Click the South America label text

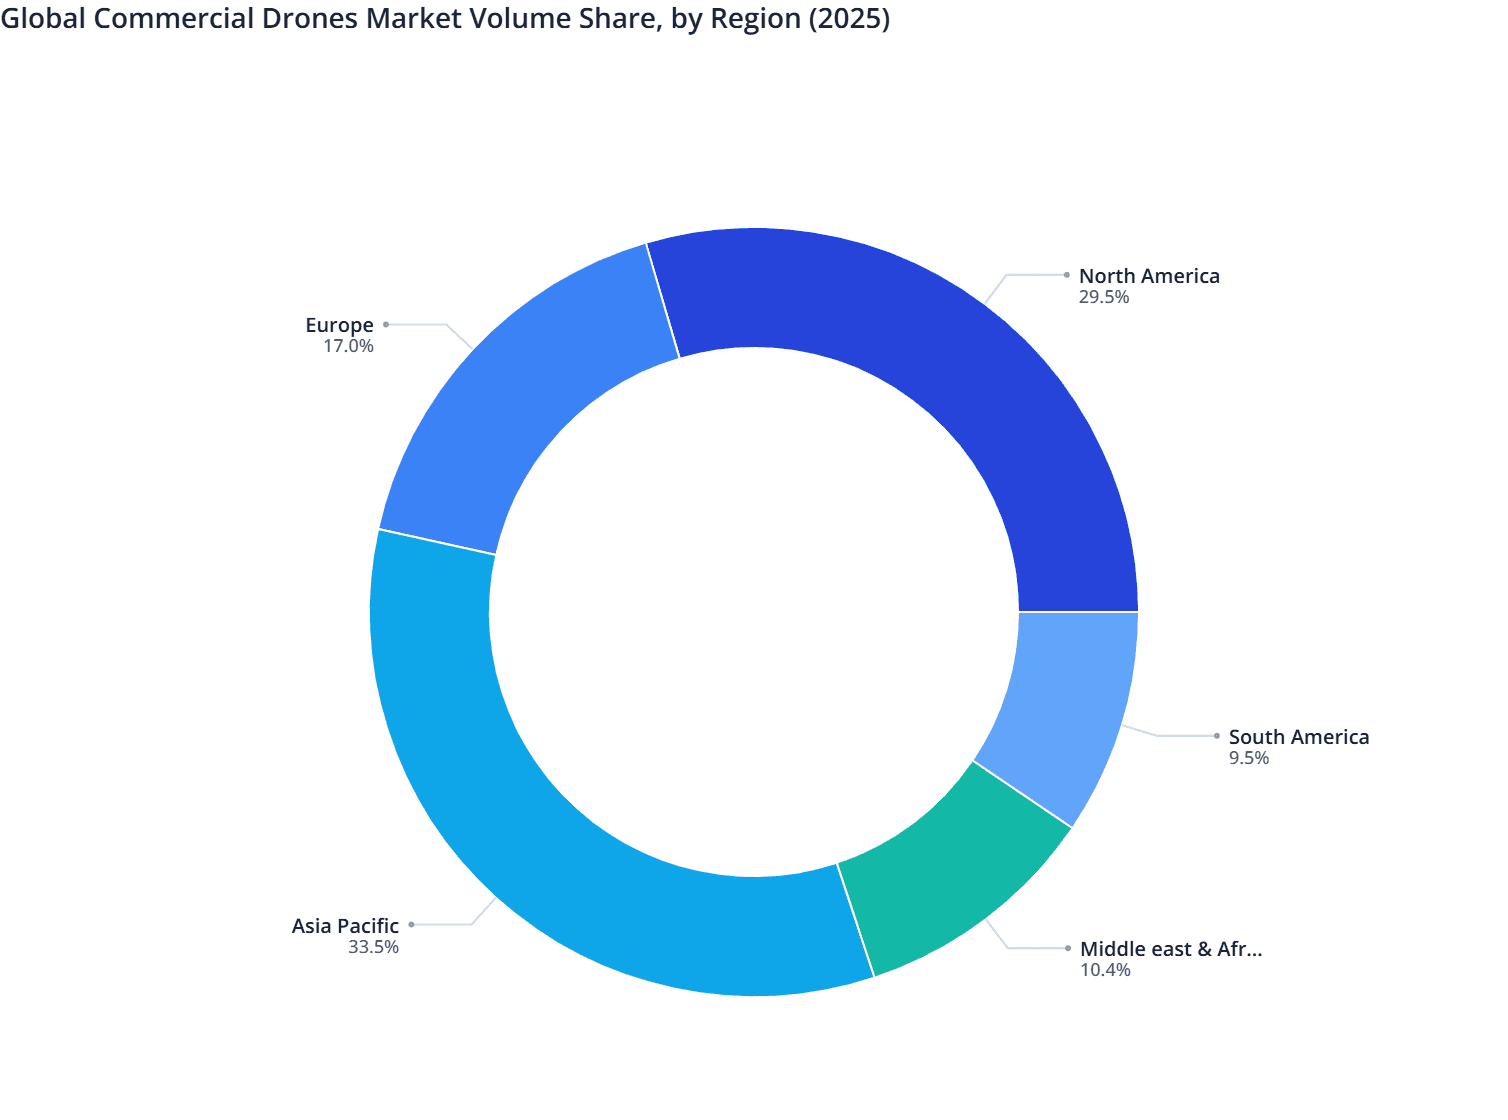click(x=1299, y=737)
